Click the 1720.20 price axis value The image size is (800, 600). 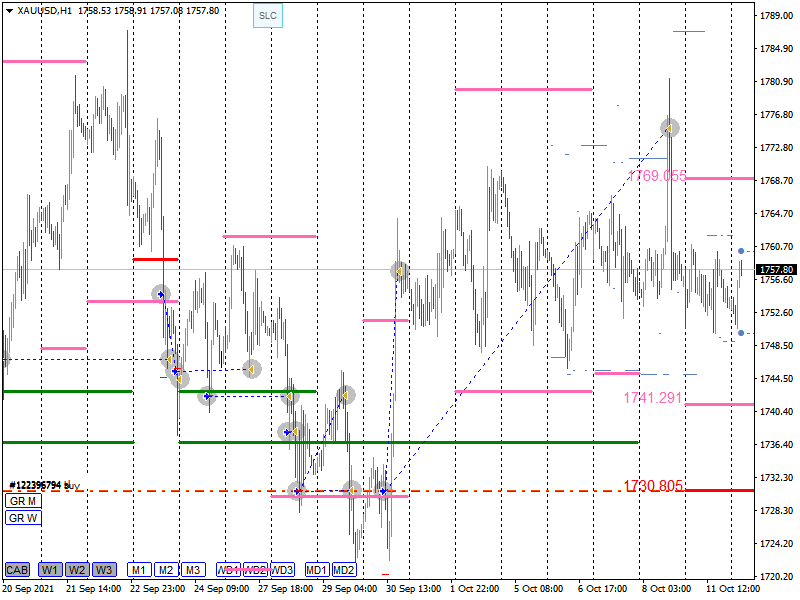pos(777,577)
